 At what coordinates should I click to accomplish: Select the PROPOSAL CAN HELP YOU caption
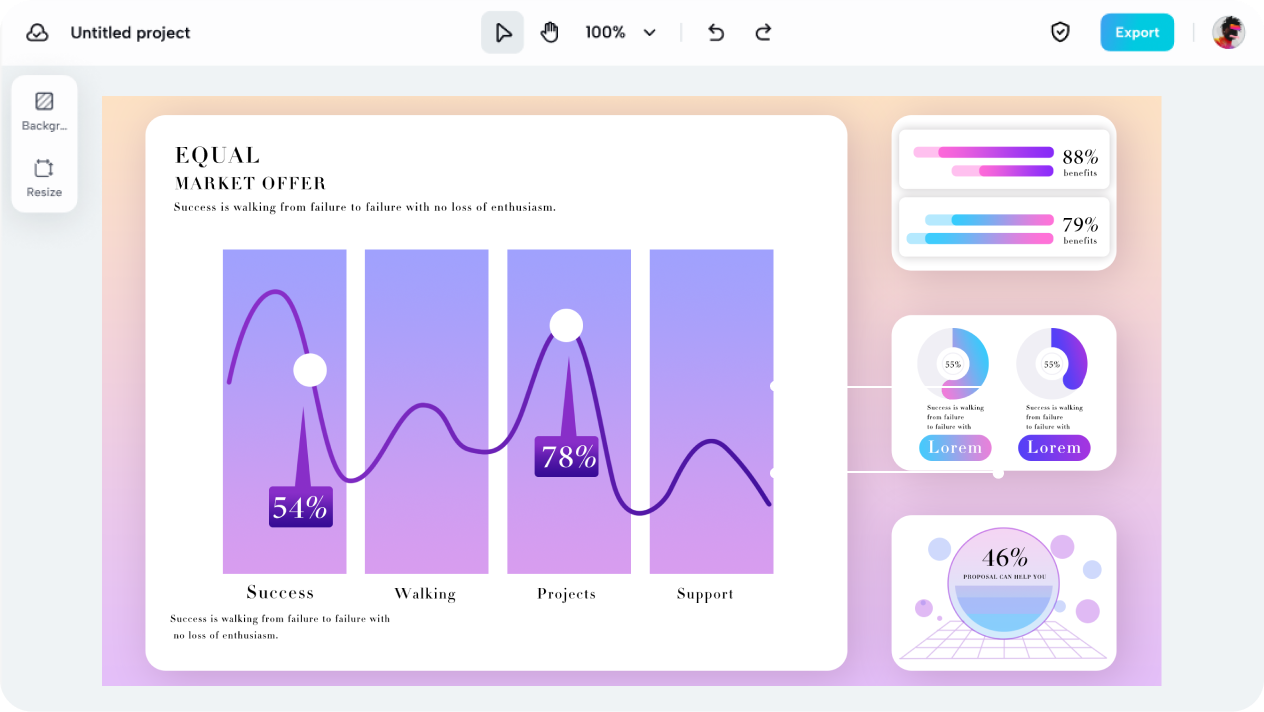point(1004,577)
